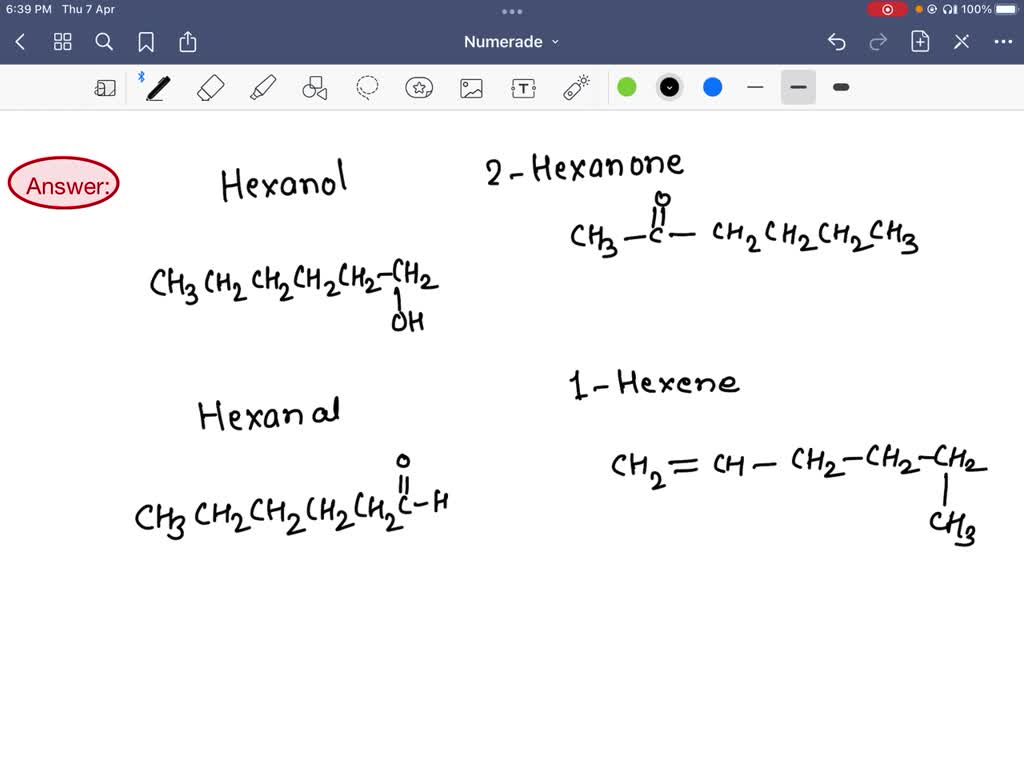1024x768 pixels.
Task: Open the page grid overview
Action: (x=62, y=42)
